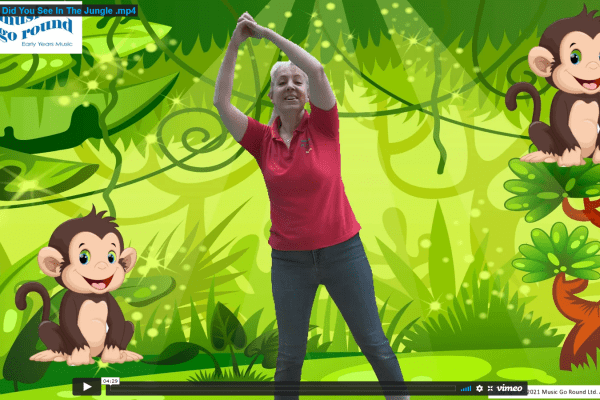Click the 04:29 timestamp label

pyautogui.click(x=114, y=381)
